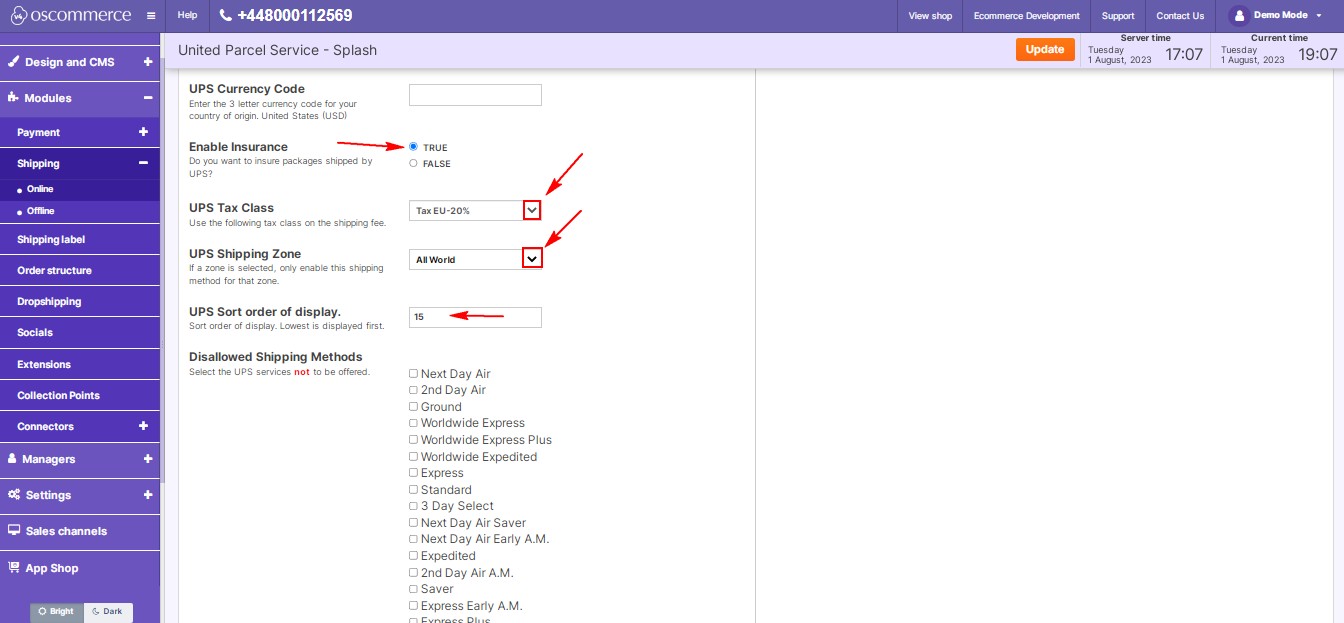Open the Shipping label menu item
The image size is (1344, 623).
51,240
